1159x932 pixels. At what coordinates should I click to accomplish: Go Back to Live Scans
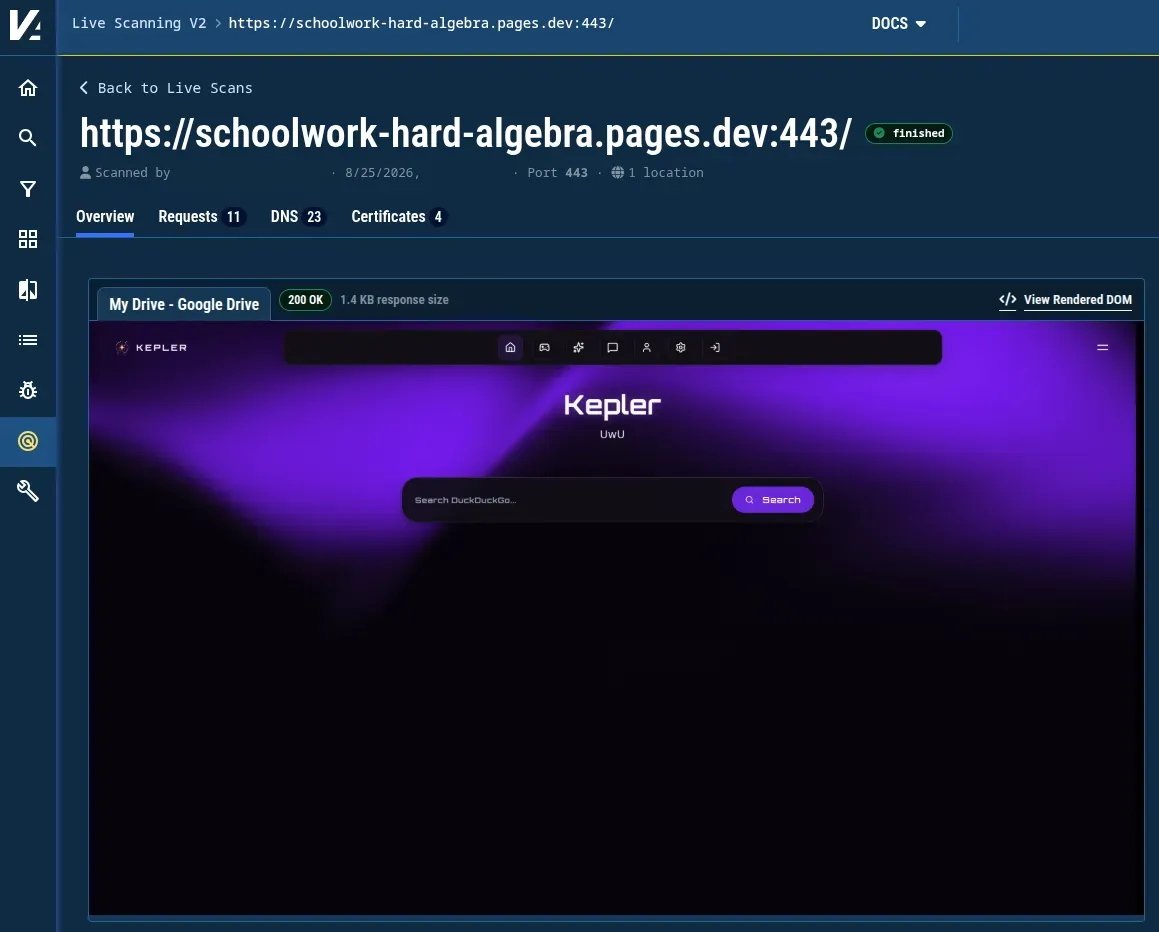click(166, 88)
